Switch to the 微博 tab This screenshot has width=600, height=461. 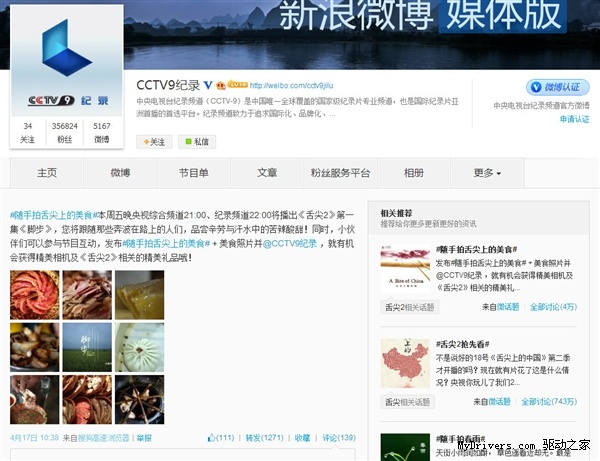click(x=120, y=173)
